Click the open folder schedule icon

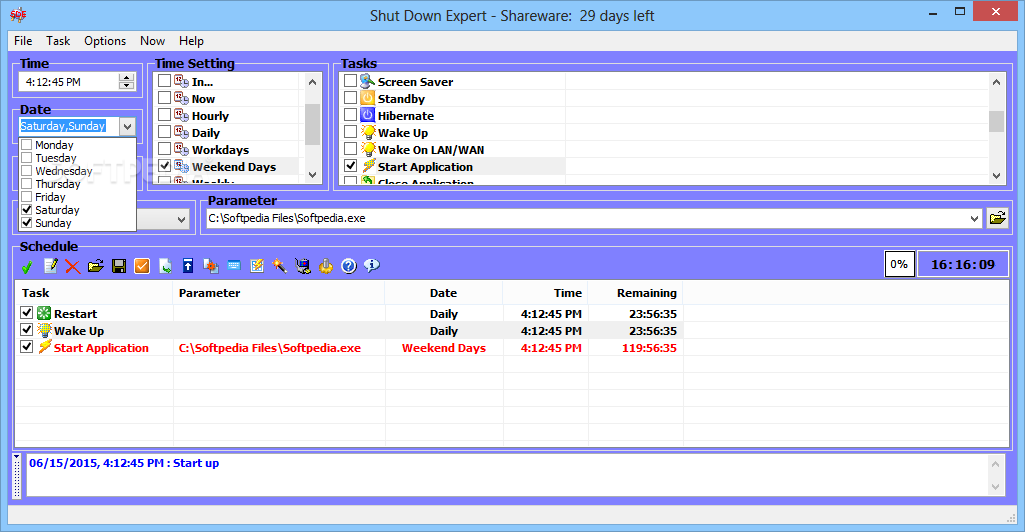click(95, 266)
